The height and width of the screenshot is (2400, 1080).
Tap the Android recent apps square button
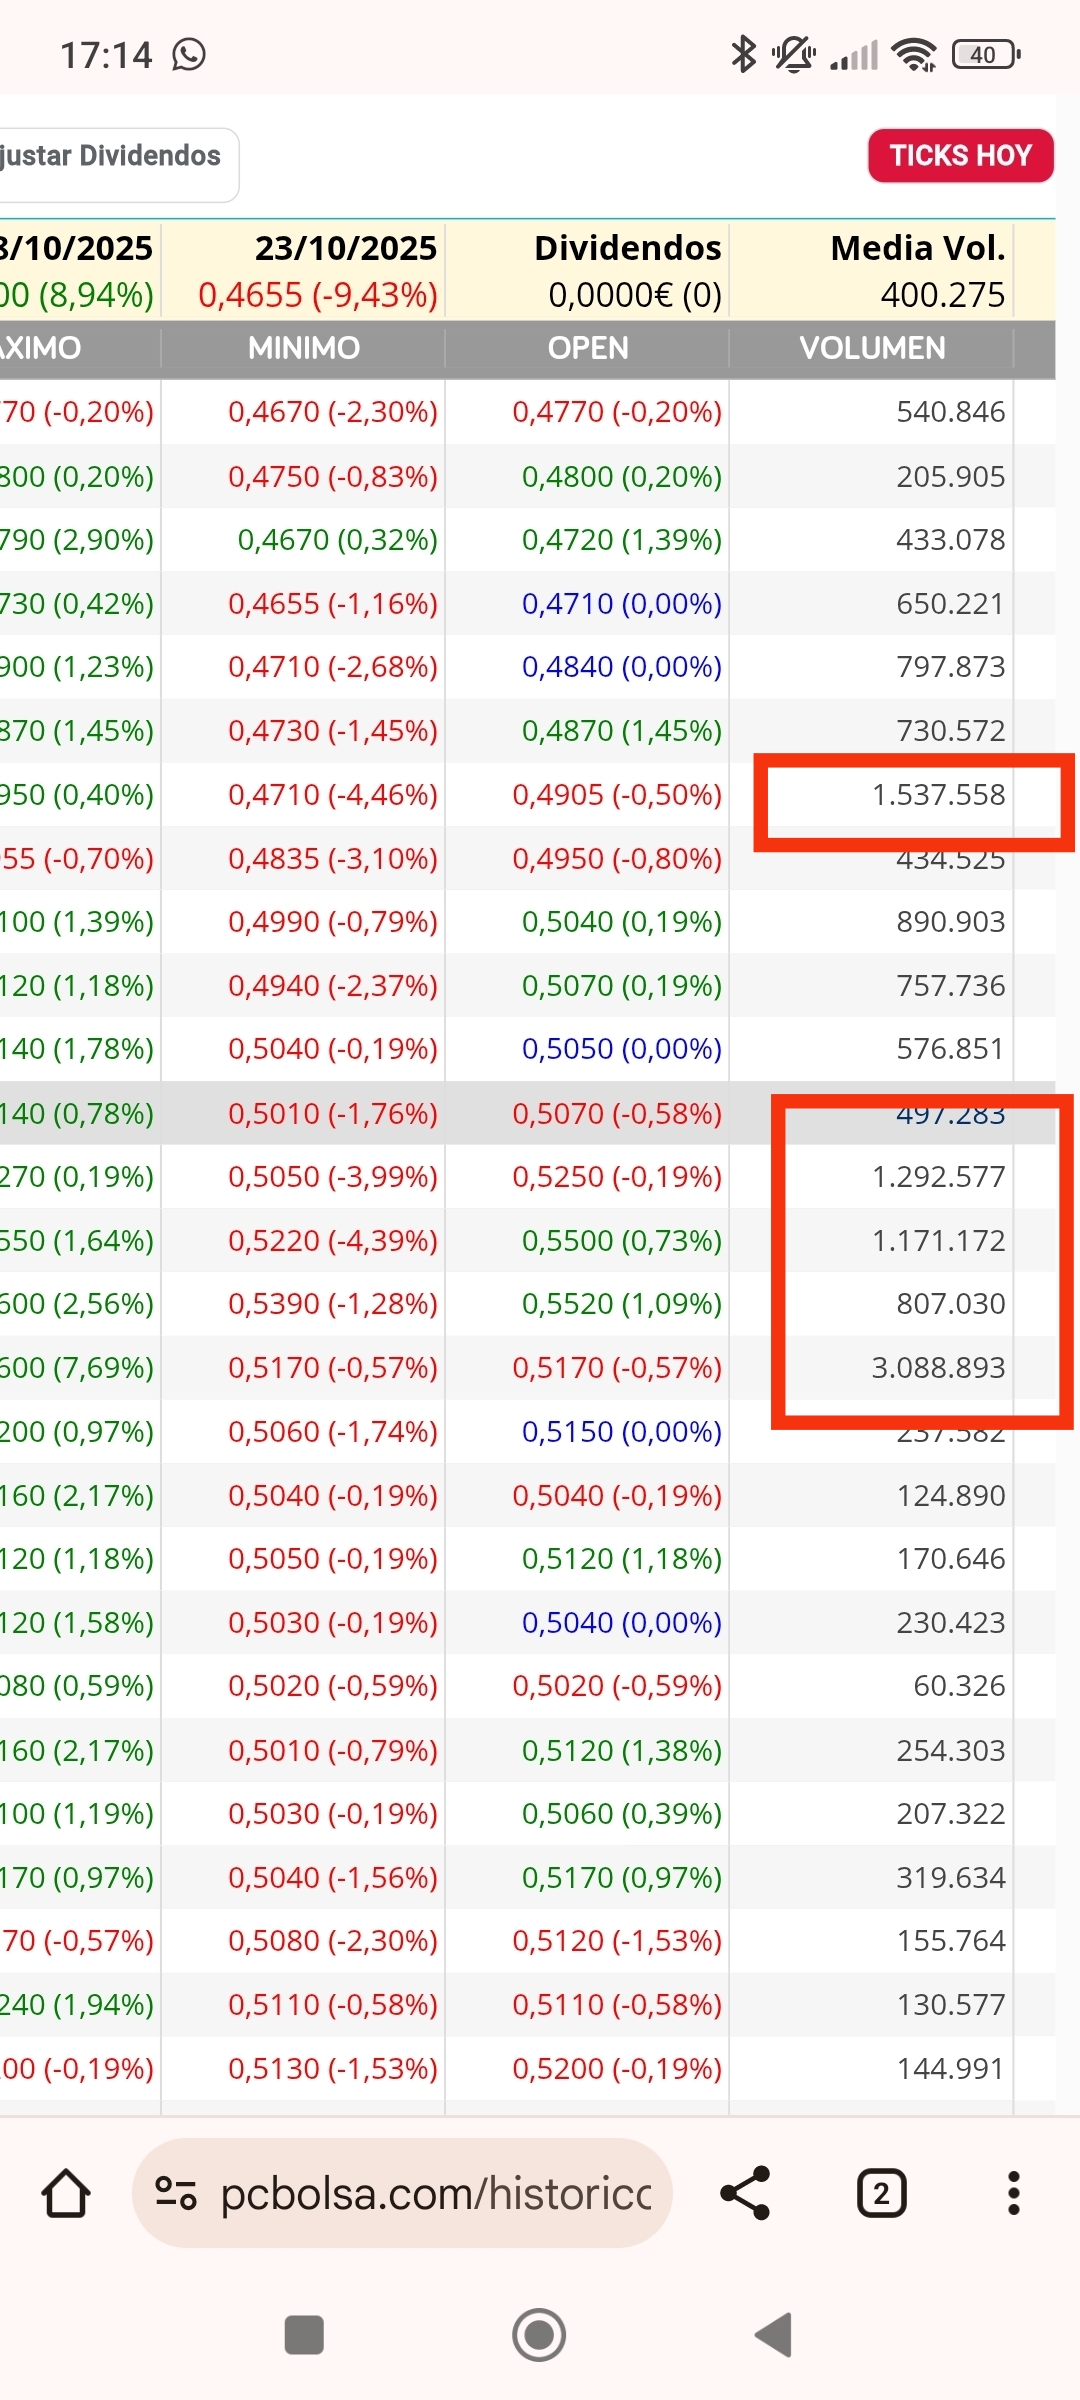[304, 2335]
